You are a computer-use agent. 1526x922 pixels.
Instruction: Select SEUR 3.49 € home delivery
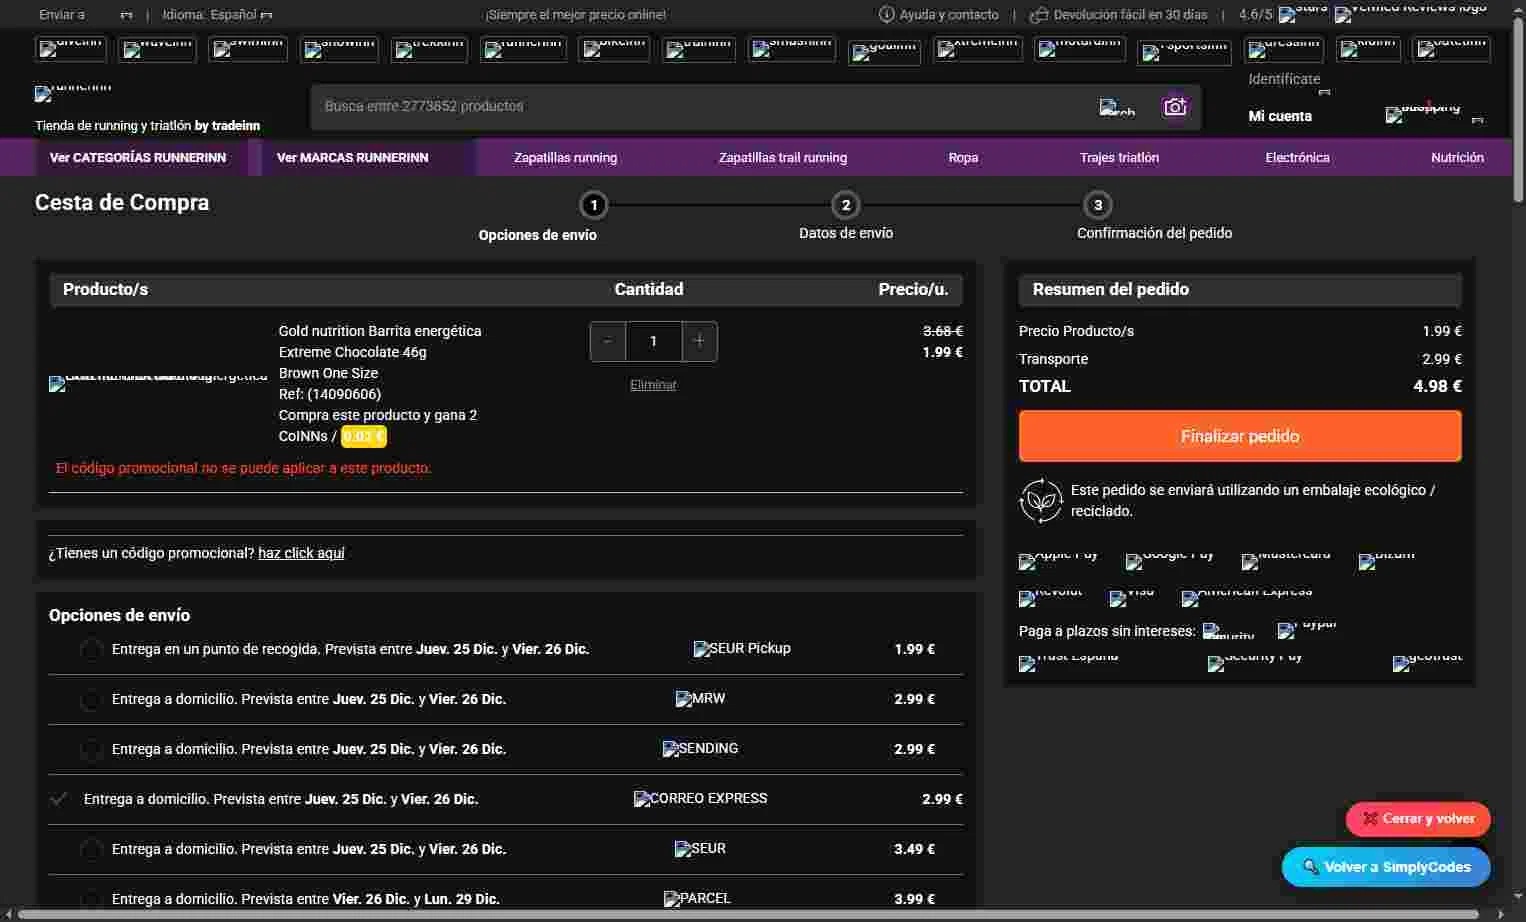point(91,850)
